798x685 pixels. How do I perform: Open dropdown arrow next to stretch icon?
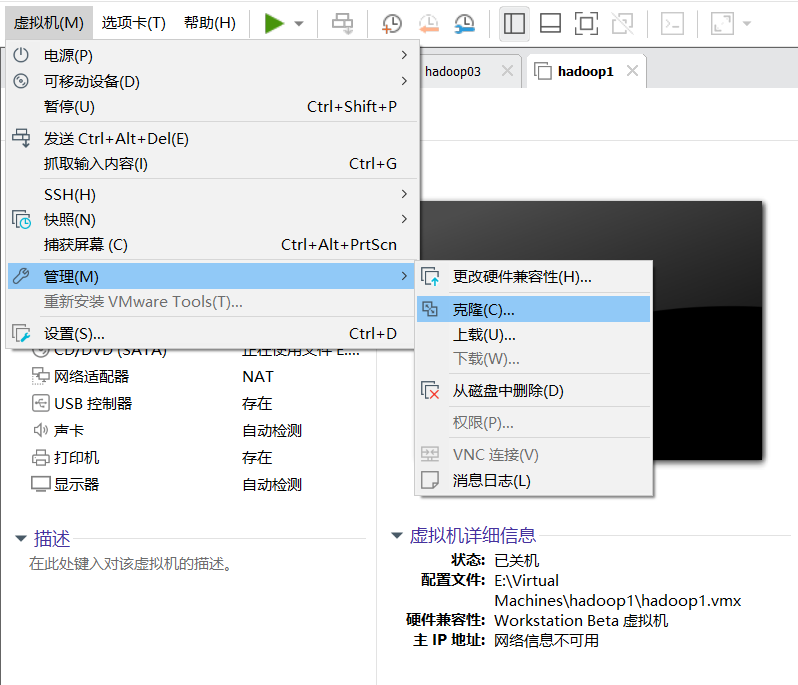pyautogui.click(x=747, y=23)
